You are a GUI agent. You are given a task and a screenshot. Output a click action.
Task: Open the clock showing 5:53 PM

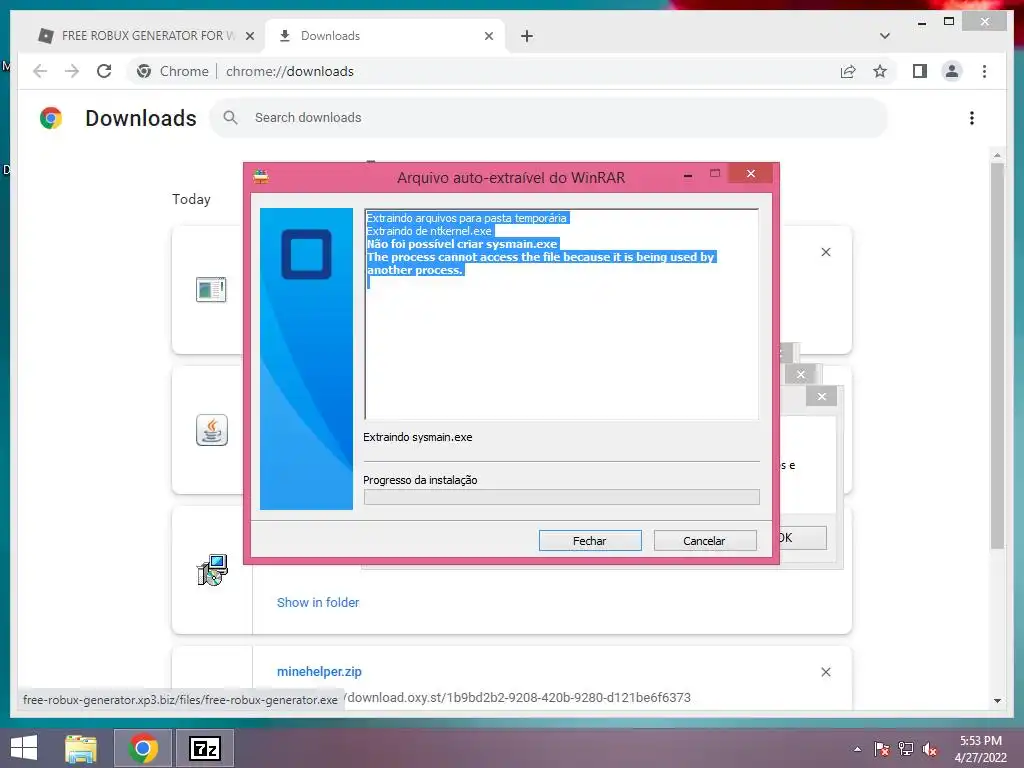coord(981,749)
